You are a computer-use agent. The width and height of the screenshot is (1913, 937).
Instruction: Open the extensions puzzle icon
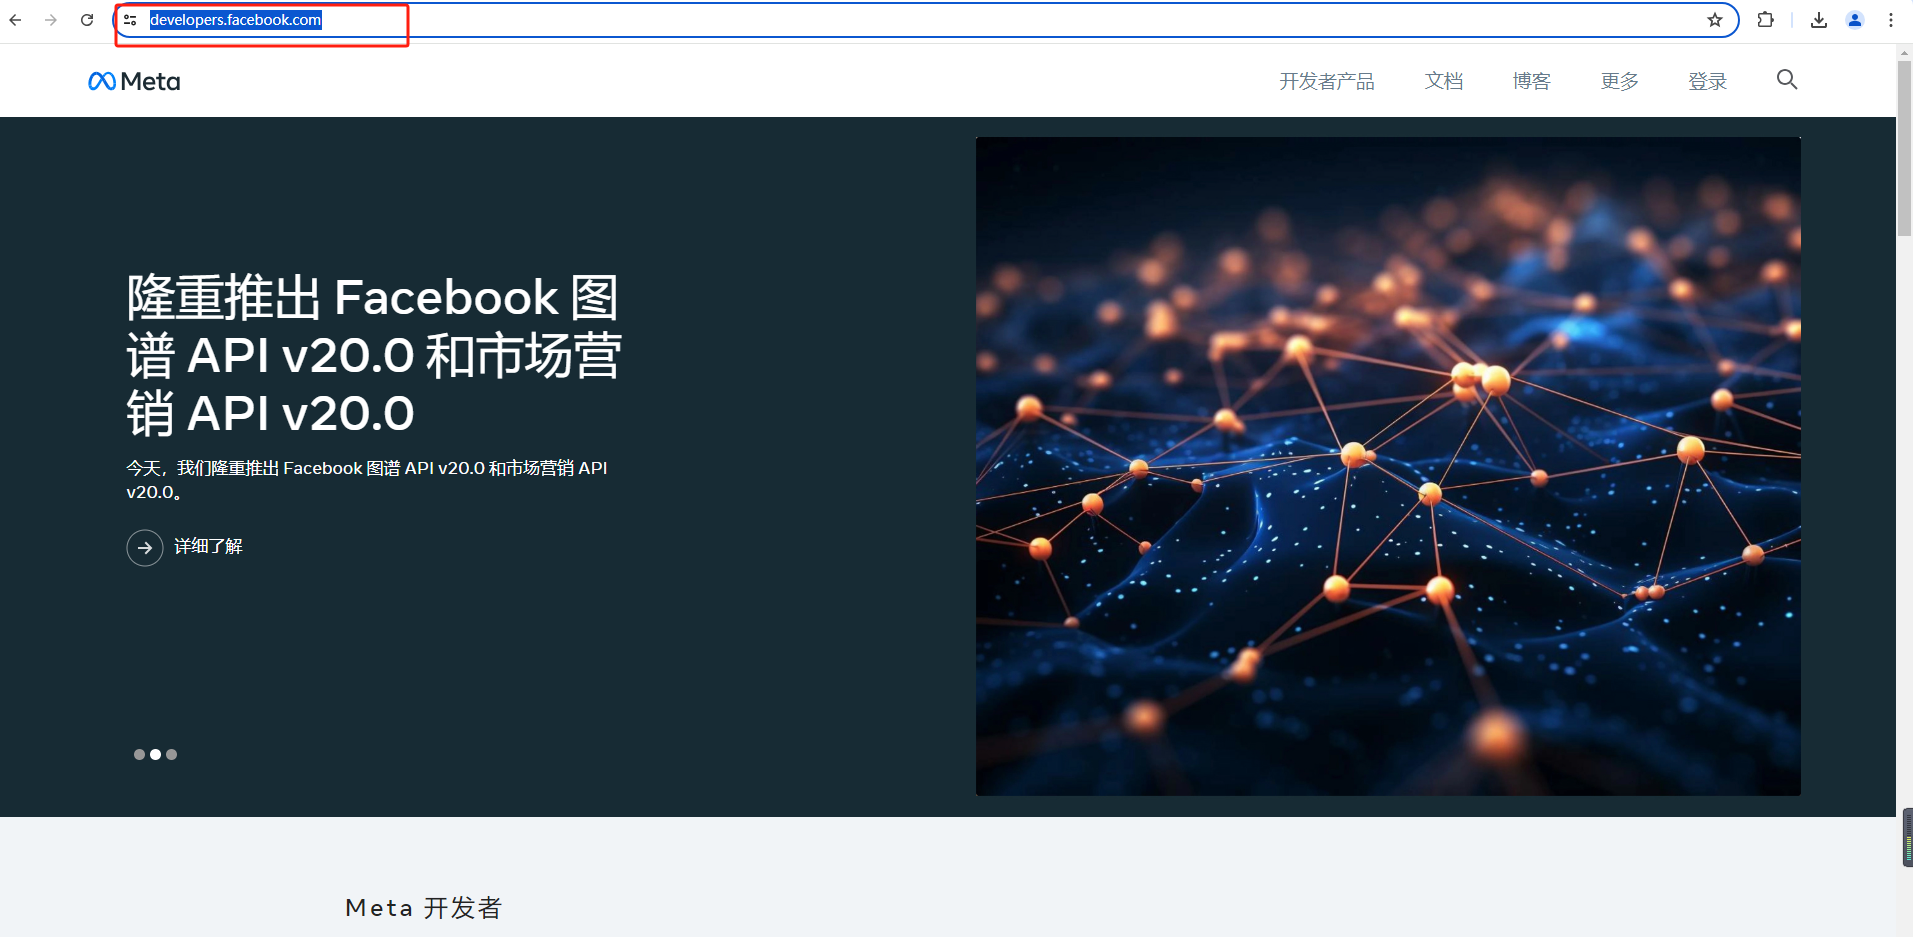[x=1765, y=20]
